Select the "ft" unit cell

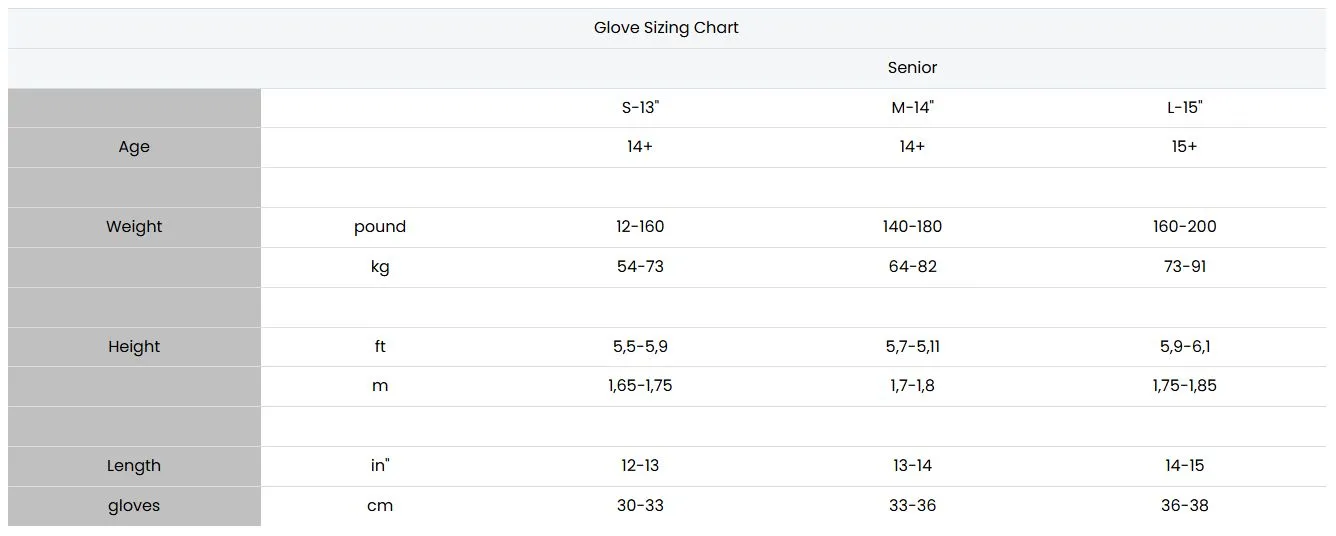click(380, 347)
